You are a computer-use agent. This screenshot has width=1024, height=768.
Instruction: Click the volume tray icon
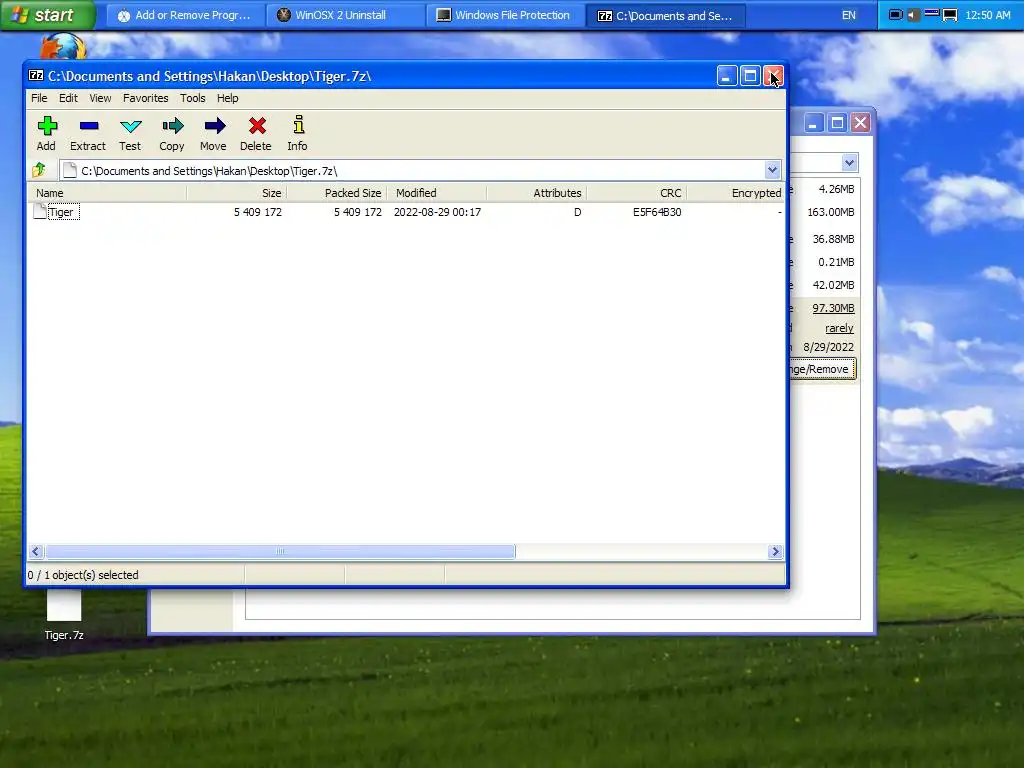[913, 15]
